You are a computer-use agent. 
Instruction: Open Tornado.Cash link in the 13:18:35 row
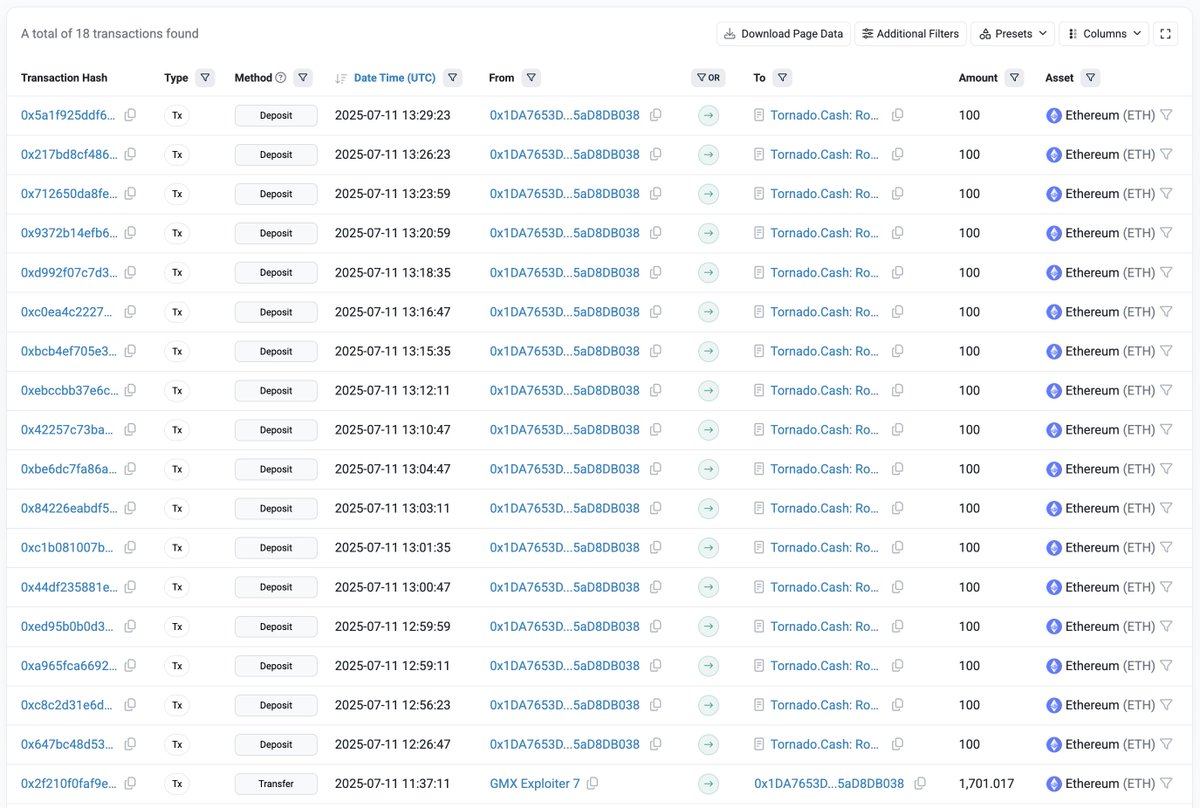pos(825,272)
